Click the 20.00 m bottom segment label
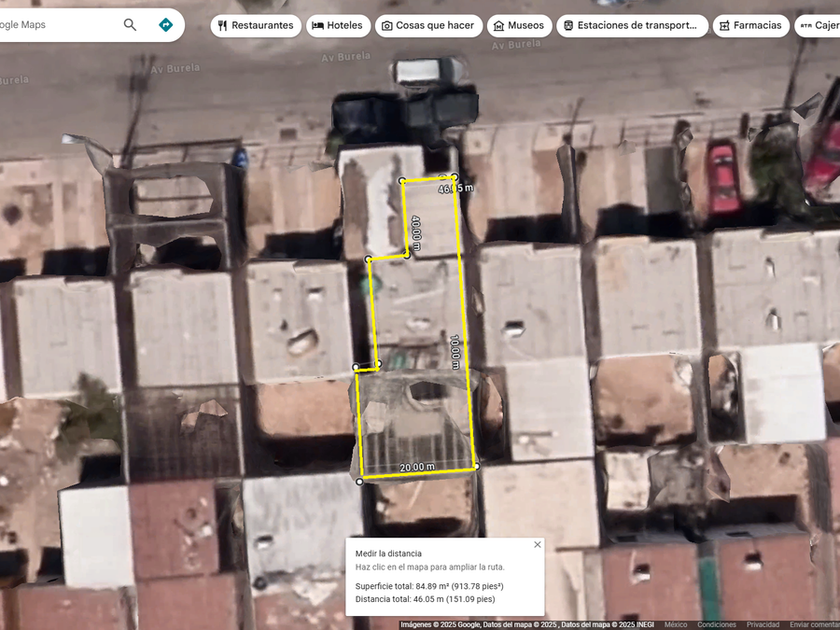The height and width of the screenshot is (630, 840). click(x=417, y=467)
